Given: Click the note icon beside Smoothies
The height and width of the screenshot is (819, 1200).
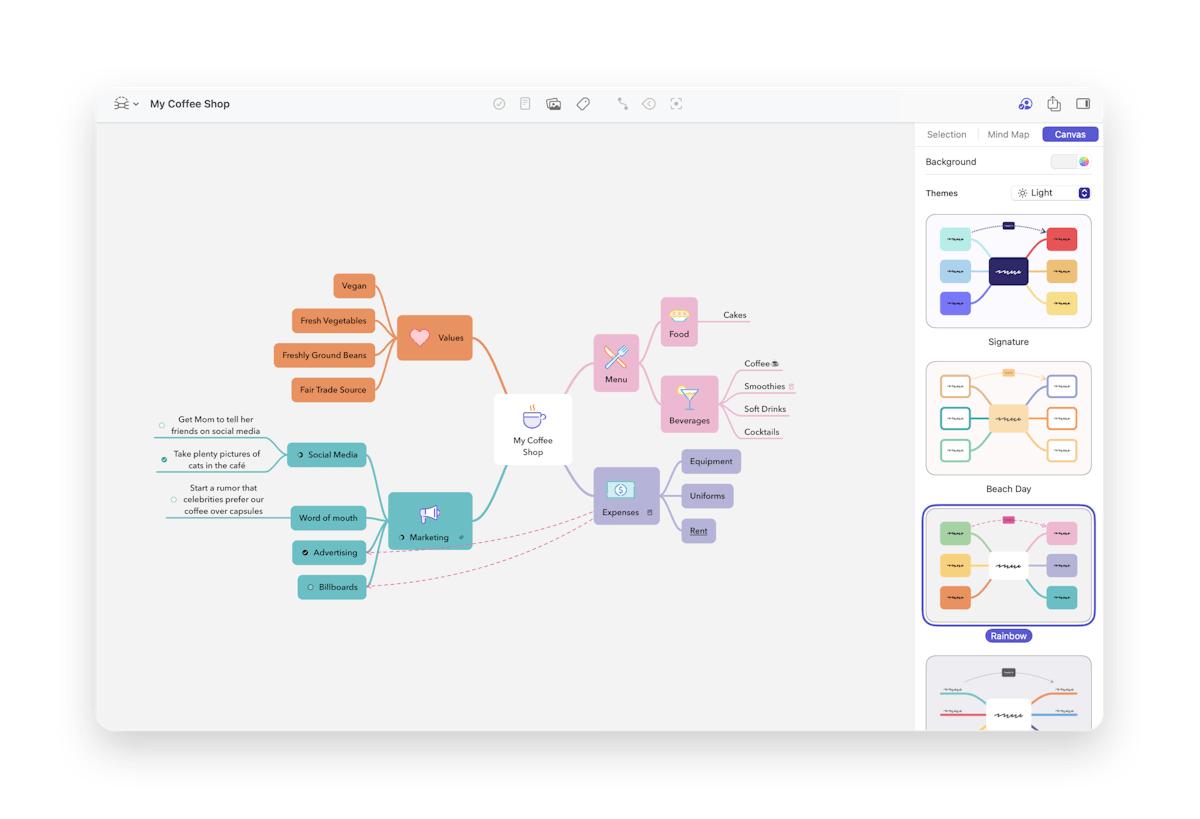Looking at the screenshot, I should 791,386.
